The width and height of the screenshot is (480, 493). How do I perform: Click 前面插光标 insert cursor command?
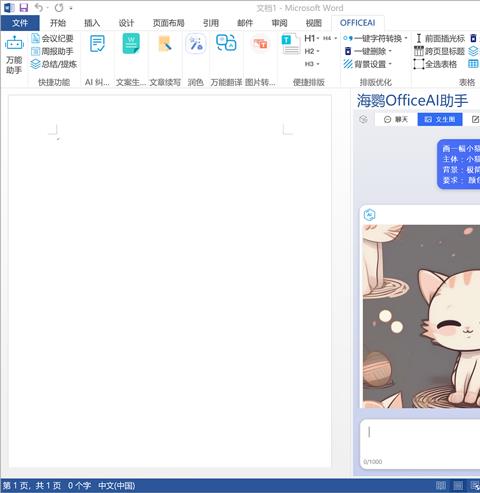pyautogui.click(x=440, y=38)
